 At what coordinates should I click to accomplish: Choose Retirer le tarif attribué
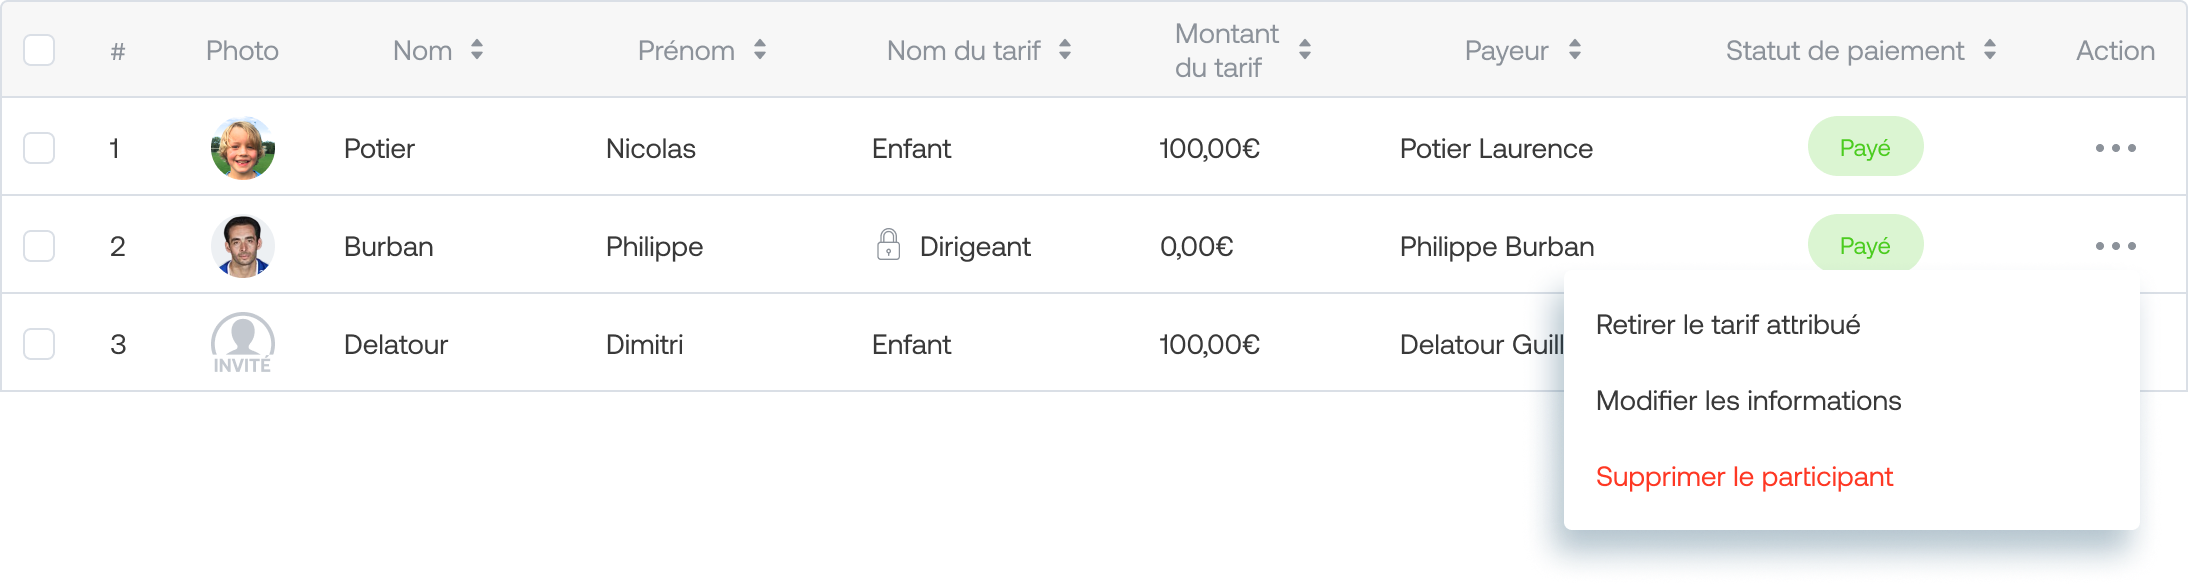[1728, 325]
